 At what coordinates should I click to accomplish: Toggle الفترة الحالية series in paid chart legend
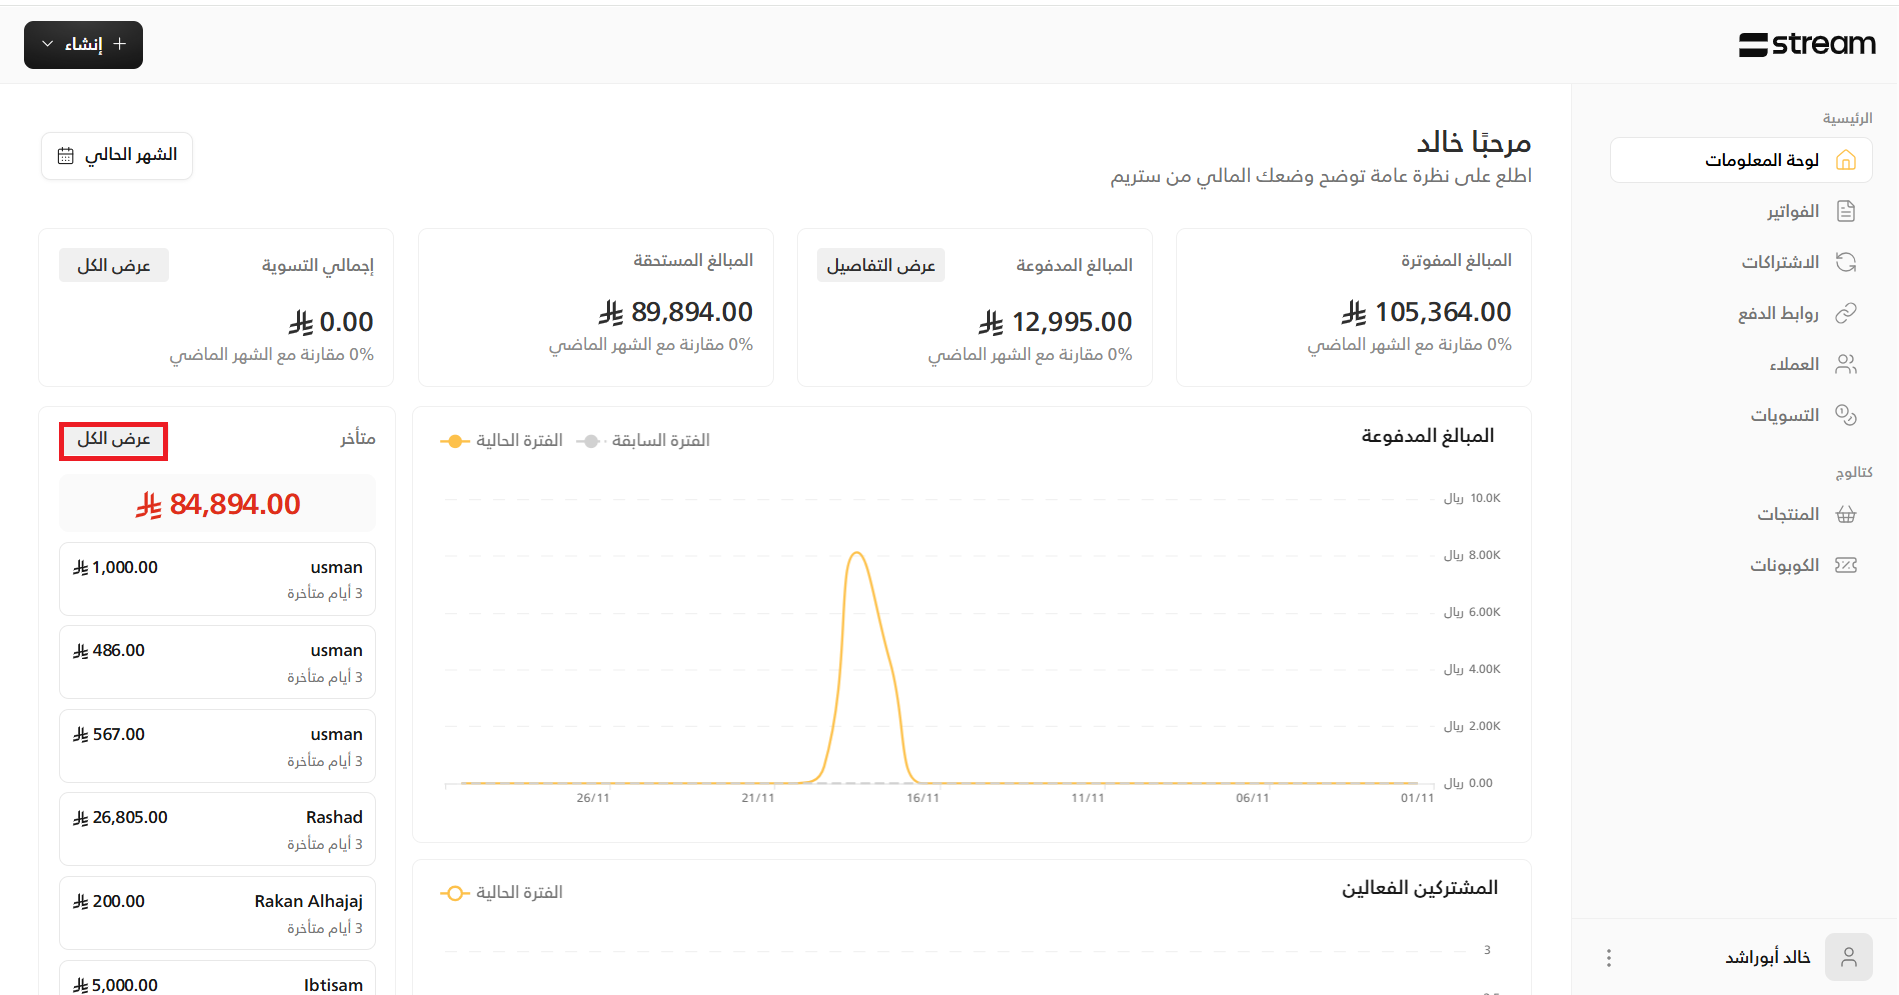[502, 441]
